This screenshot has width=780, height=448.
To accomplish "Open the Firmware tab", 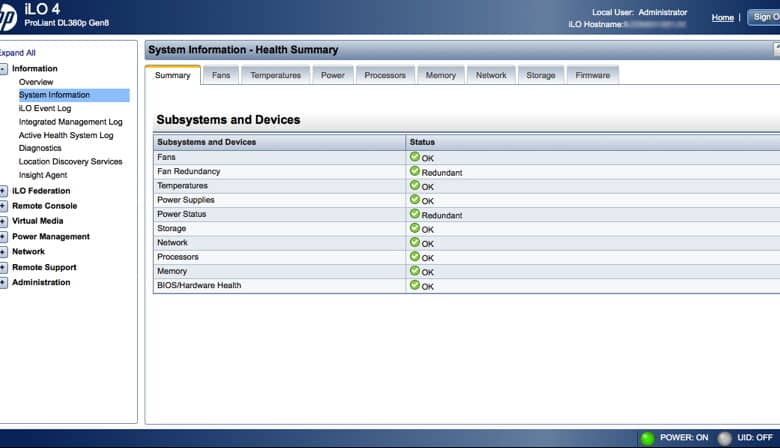I will coord(592,75).
